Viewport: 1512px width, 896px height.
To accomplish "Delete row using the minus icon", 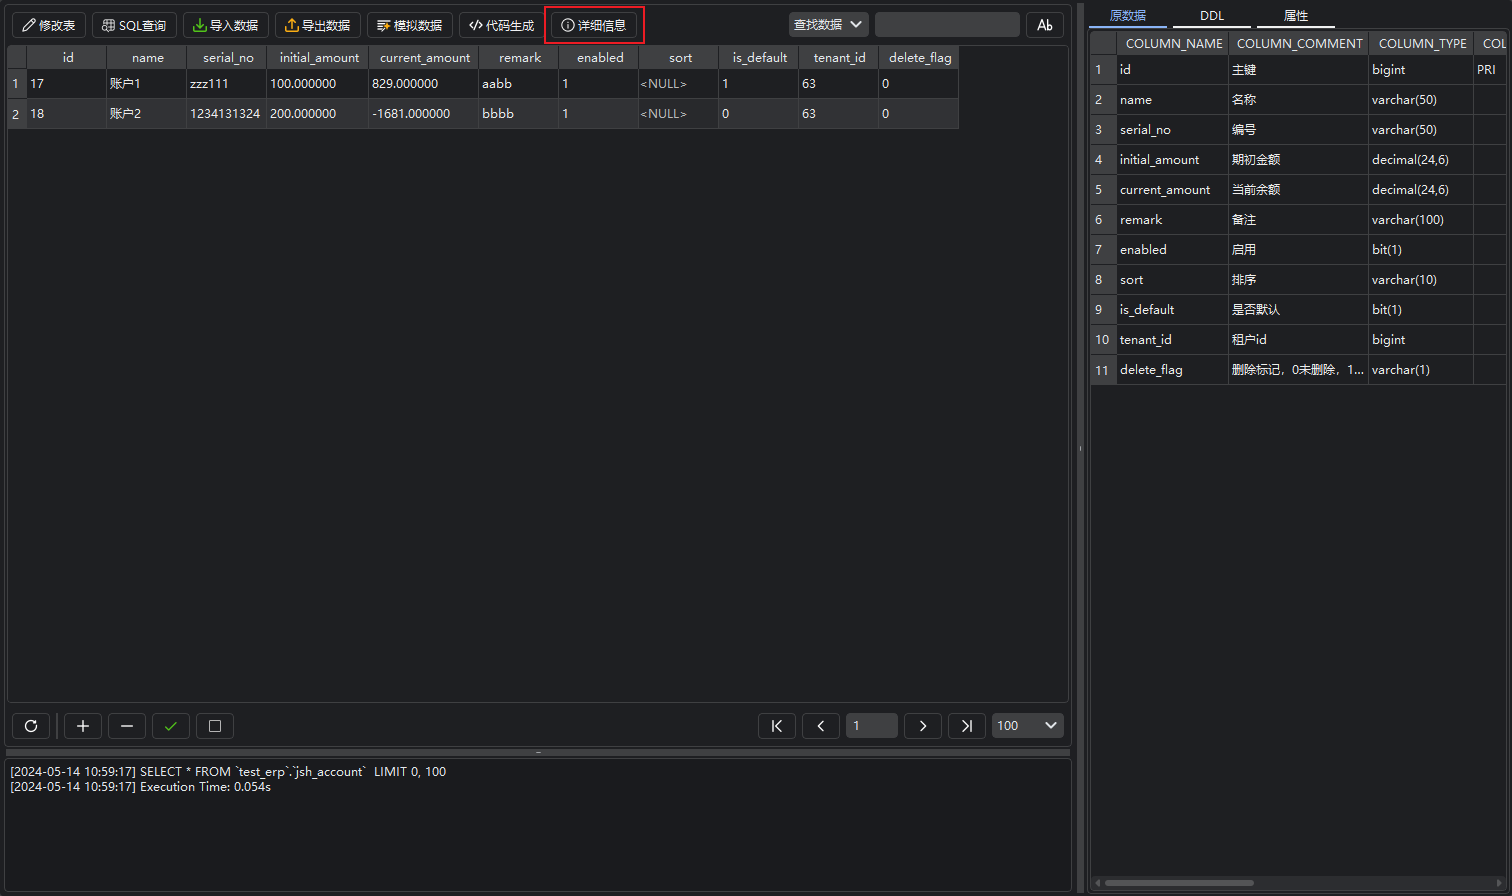I will [x=127, y=726].
